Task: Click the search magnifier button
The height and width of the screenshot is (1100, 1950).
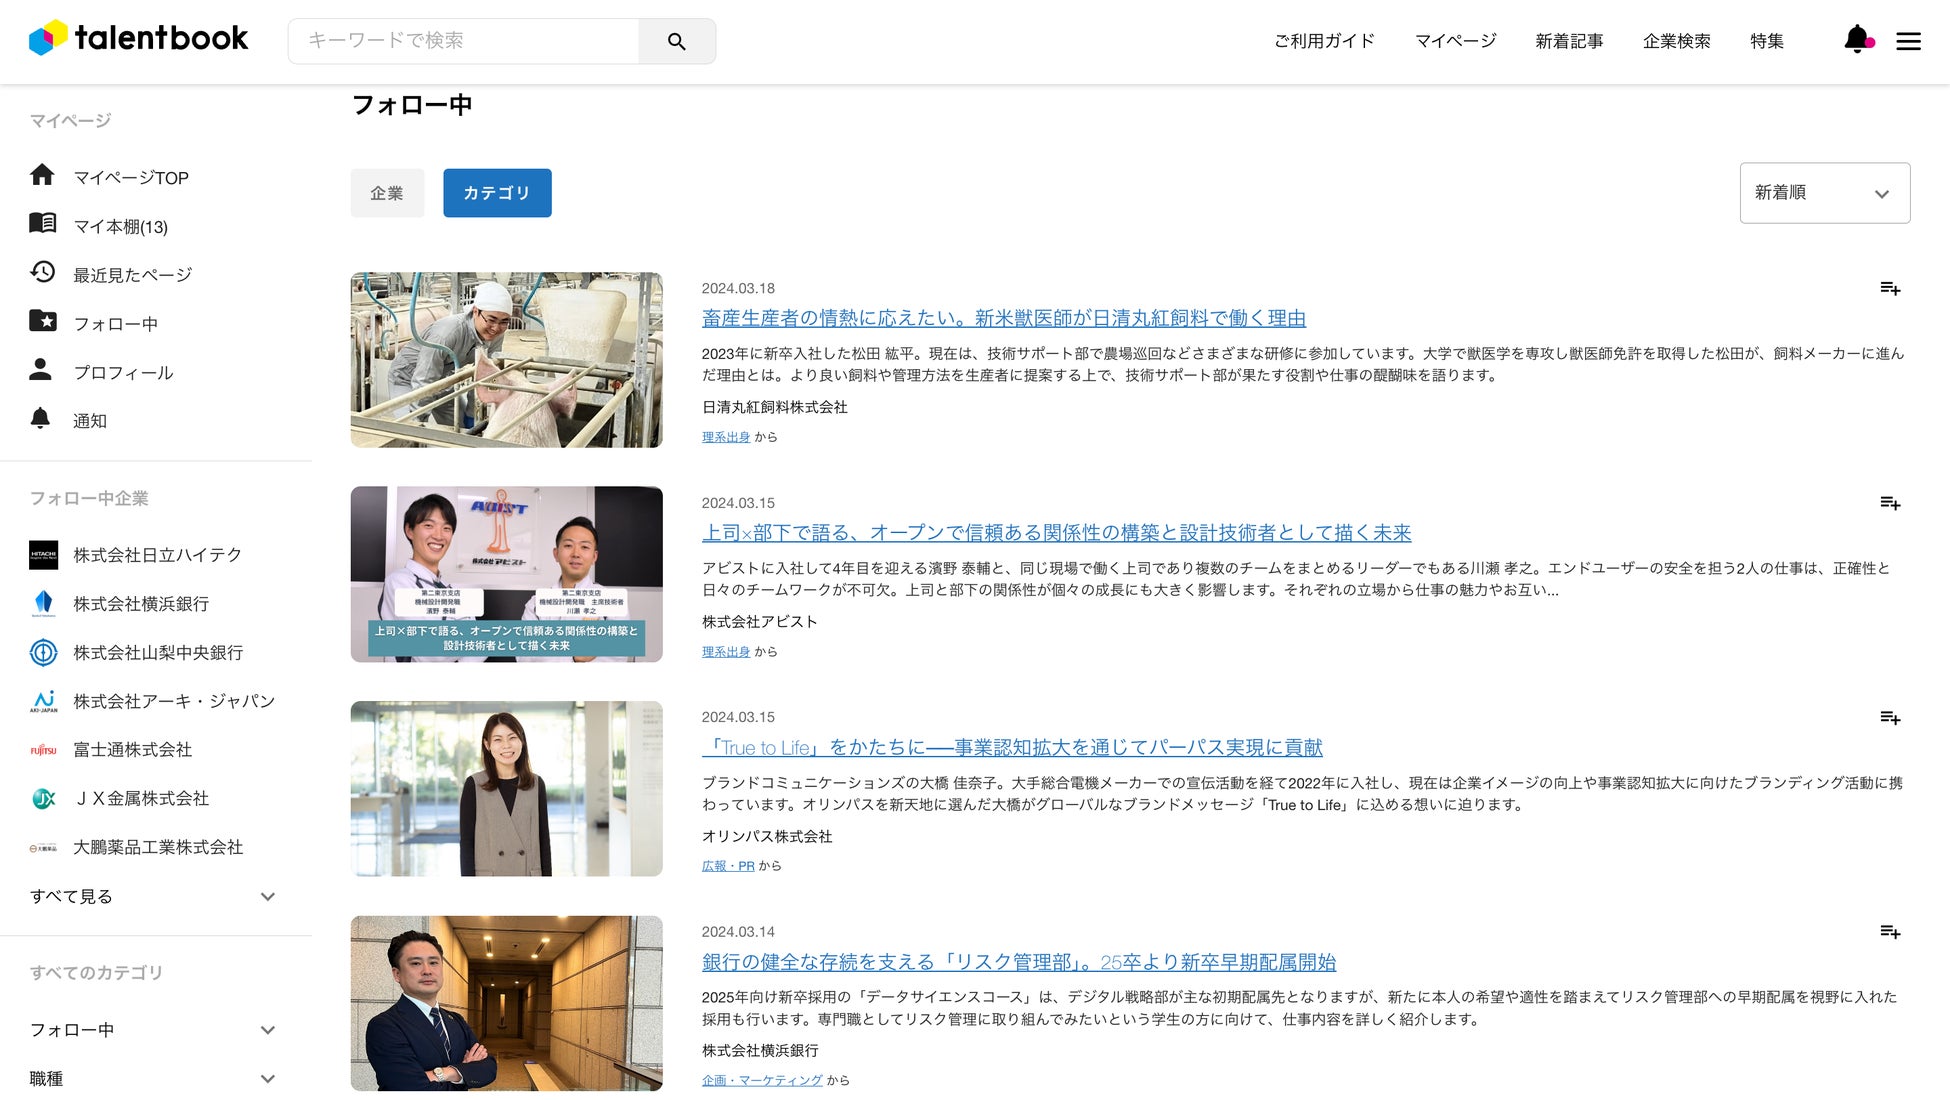Action: [677, 41]
